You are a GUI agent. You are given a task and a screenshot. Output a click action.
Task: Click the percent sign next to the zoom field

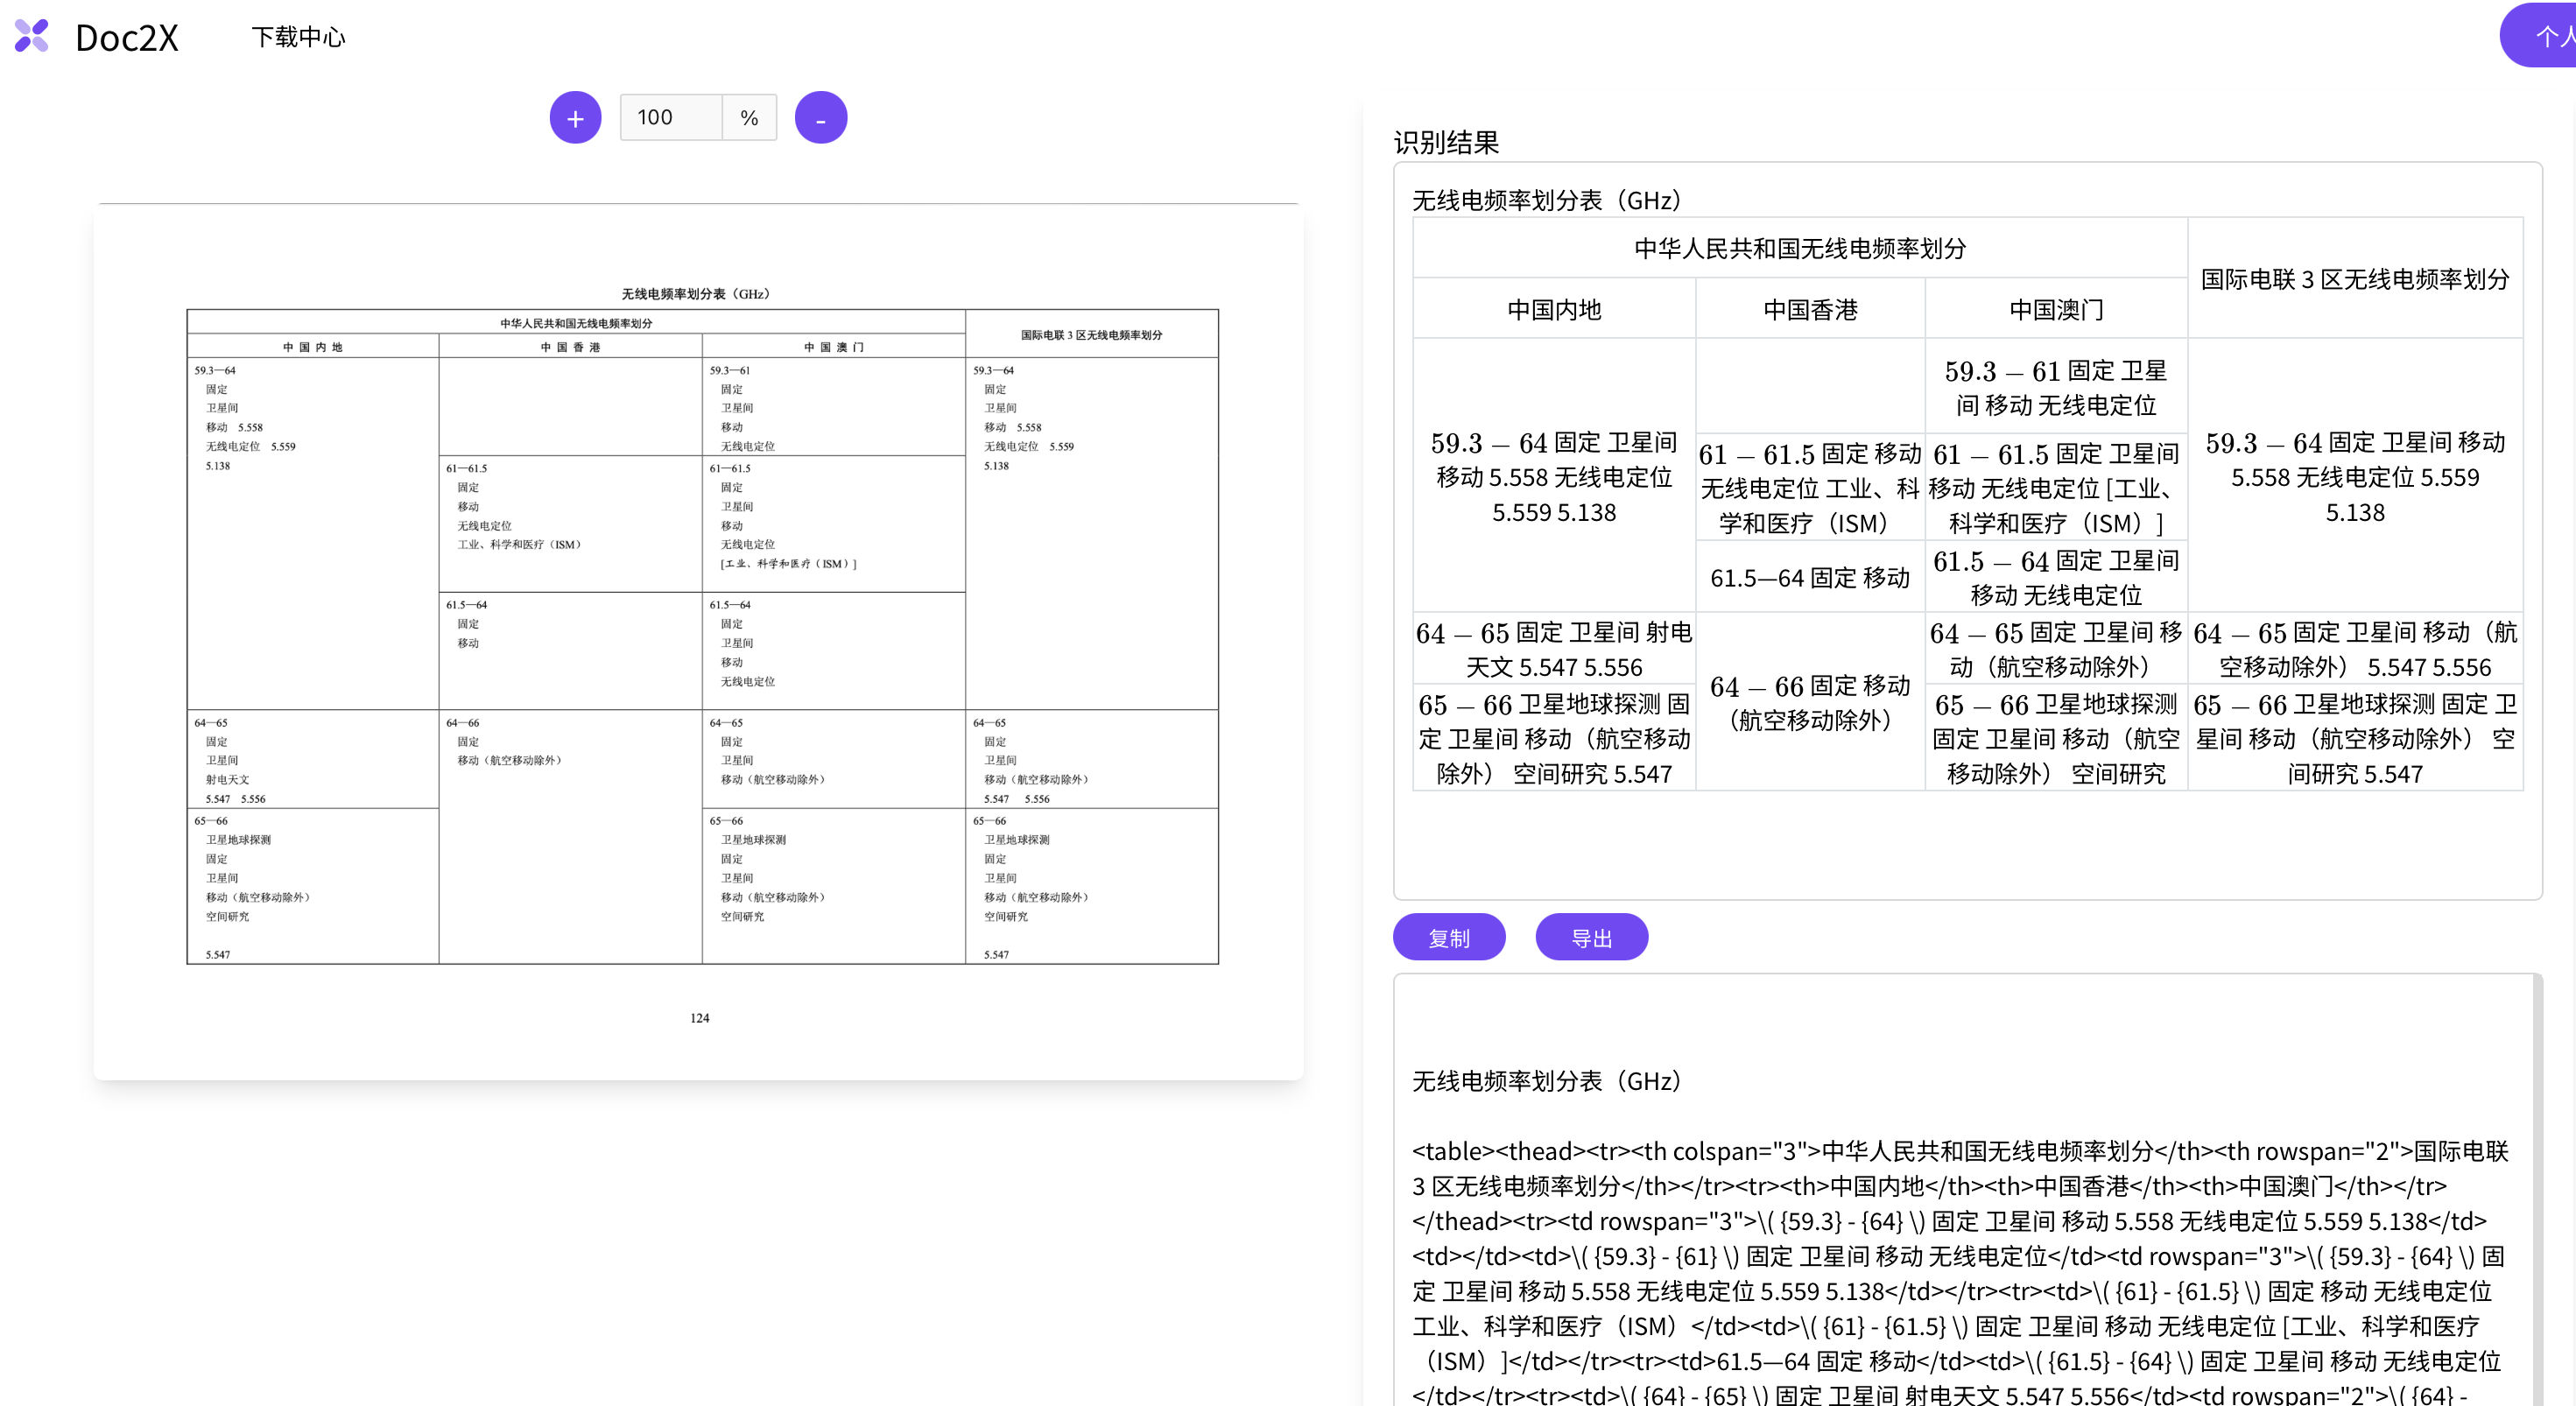click(749, 118)
